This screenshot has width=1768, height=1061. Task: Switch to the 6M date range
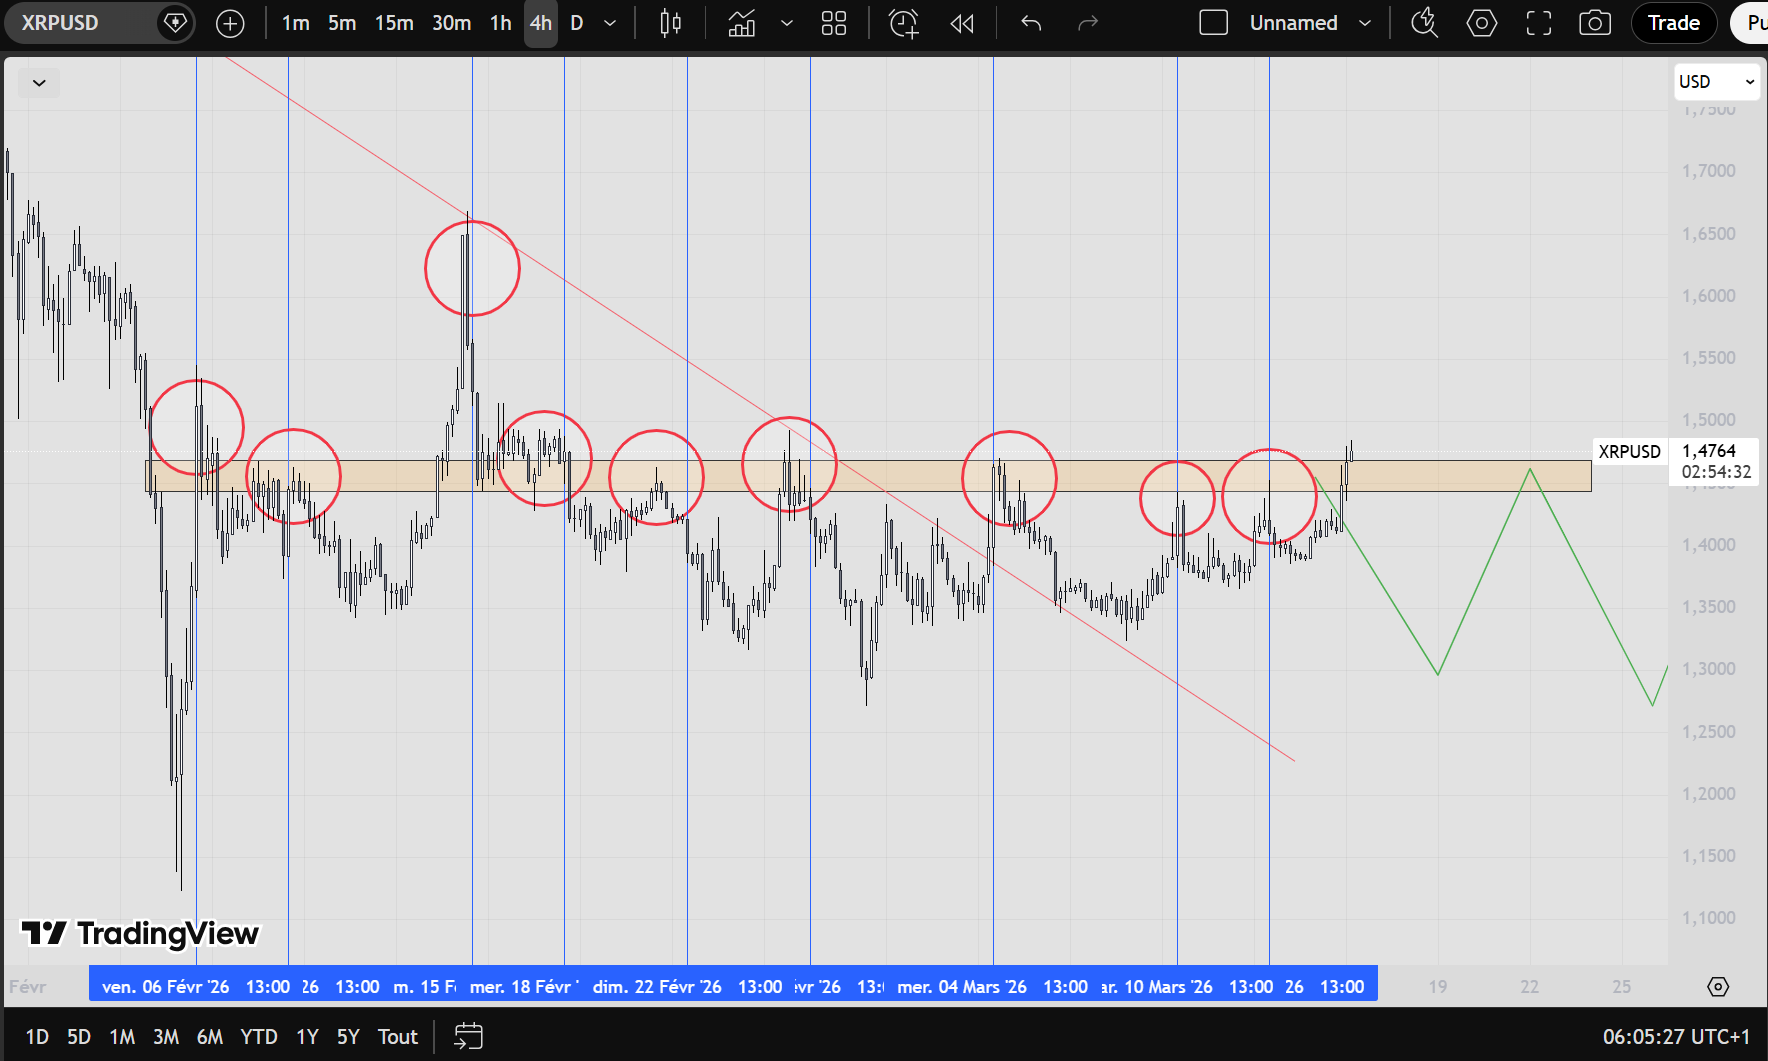pyautogui.click(x=209, y=1037)
